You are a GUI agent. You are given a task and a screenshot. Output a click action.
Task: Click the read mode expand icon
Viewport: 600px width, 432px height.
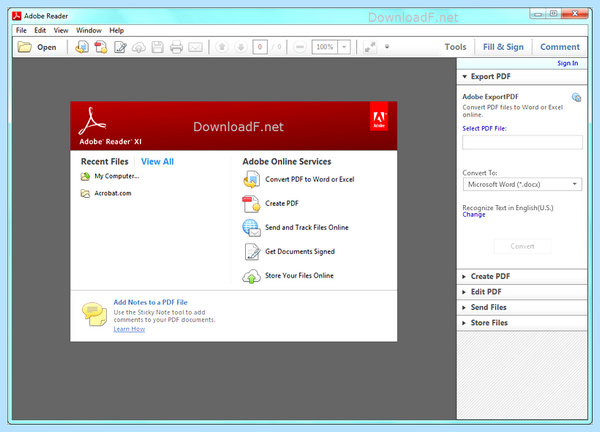point(370,47)
